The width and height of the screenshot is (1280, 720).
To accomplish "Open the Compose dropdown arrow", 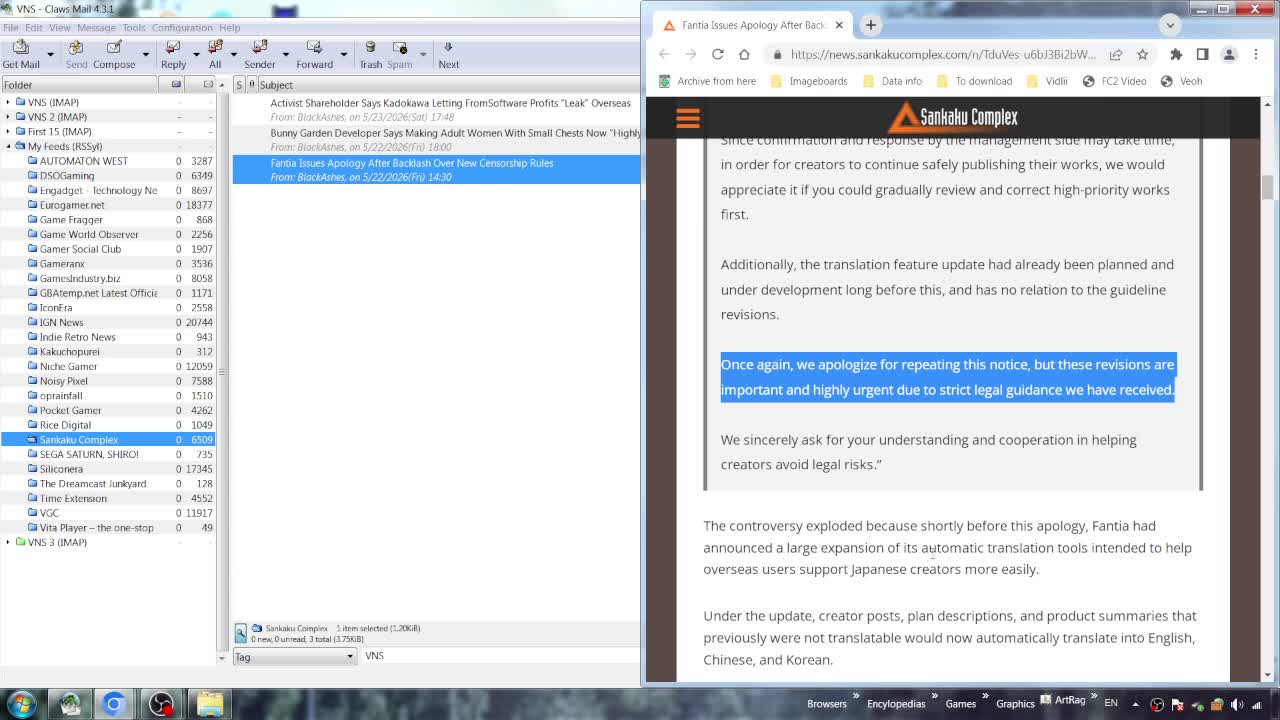I will (145, 54).
